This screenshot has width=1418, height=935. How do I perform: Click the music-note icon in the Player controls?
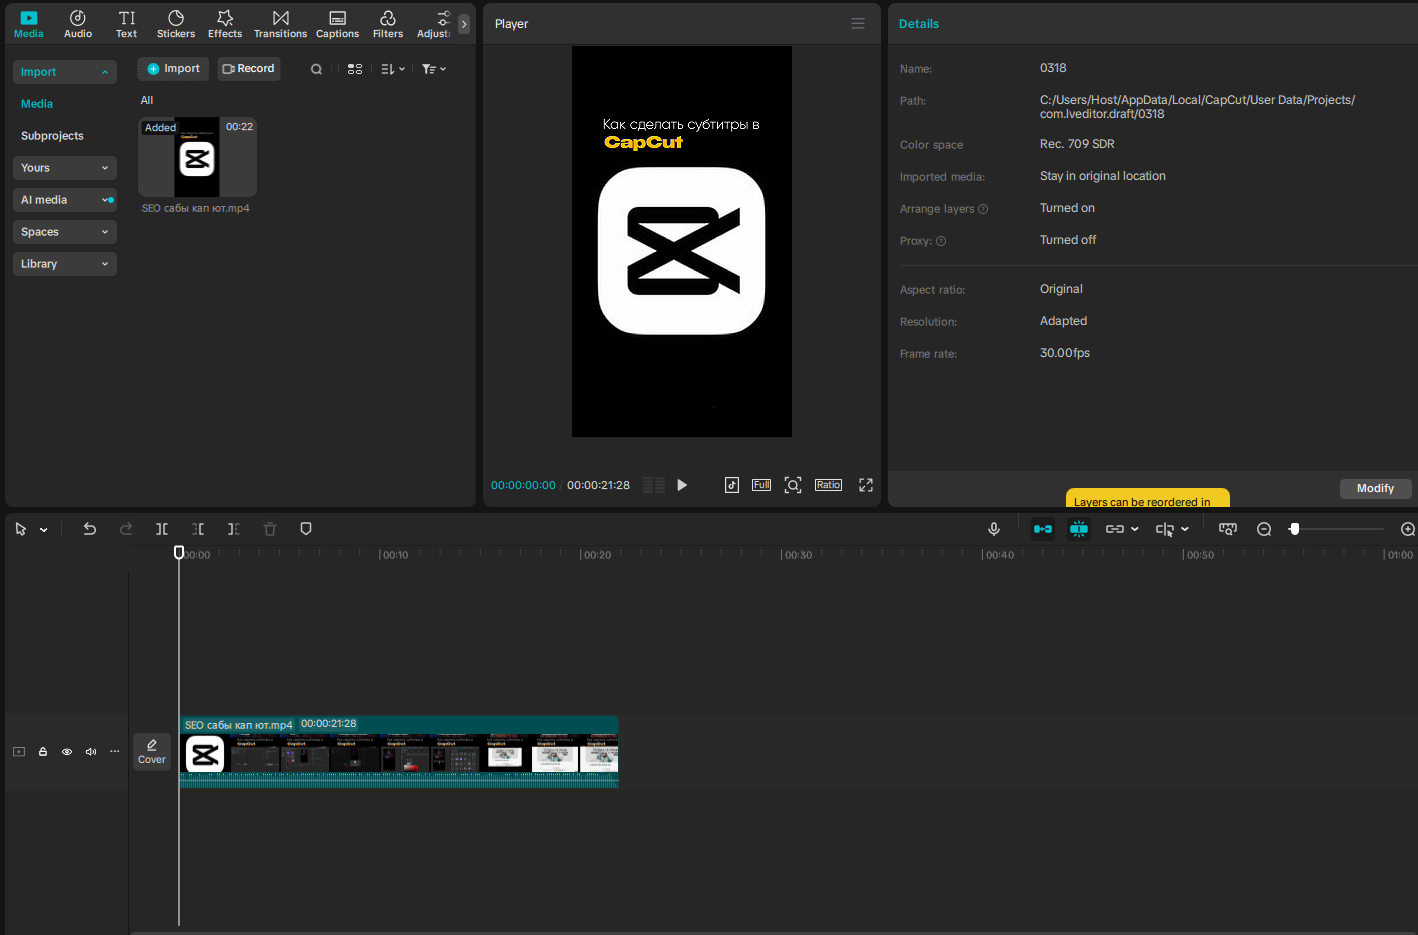pyautogui.click(x=732, y=485)
